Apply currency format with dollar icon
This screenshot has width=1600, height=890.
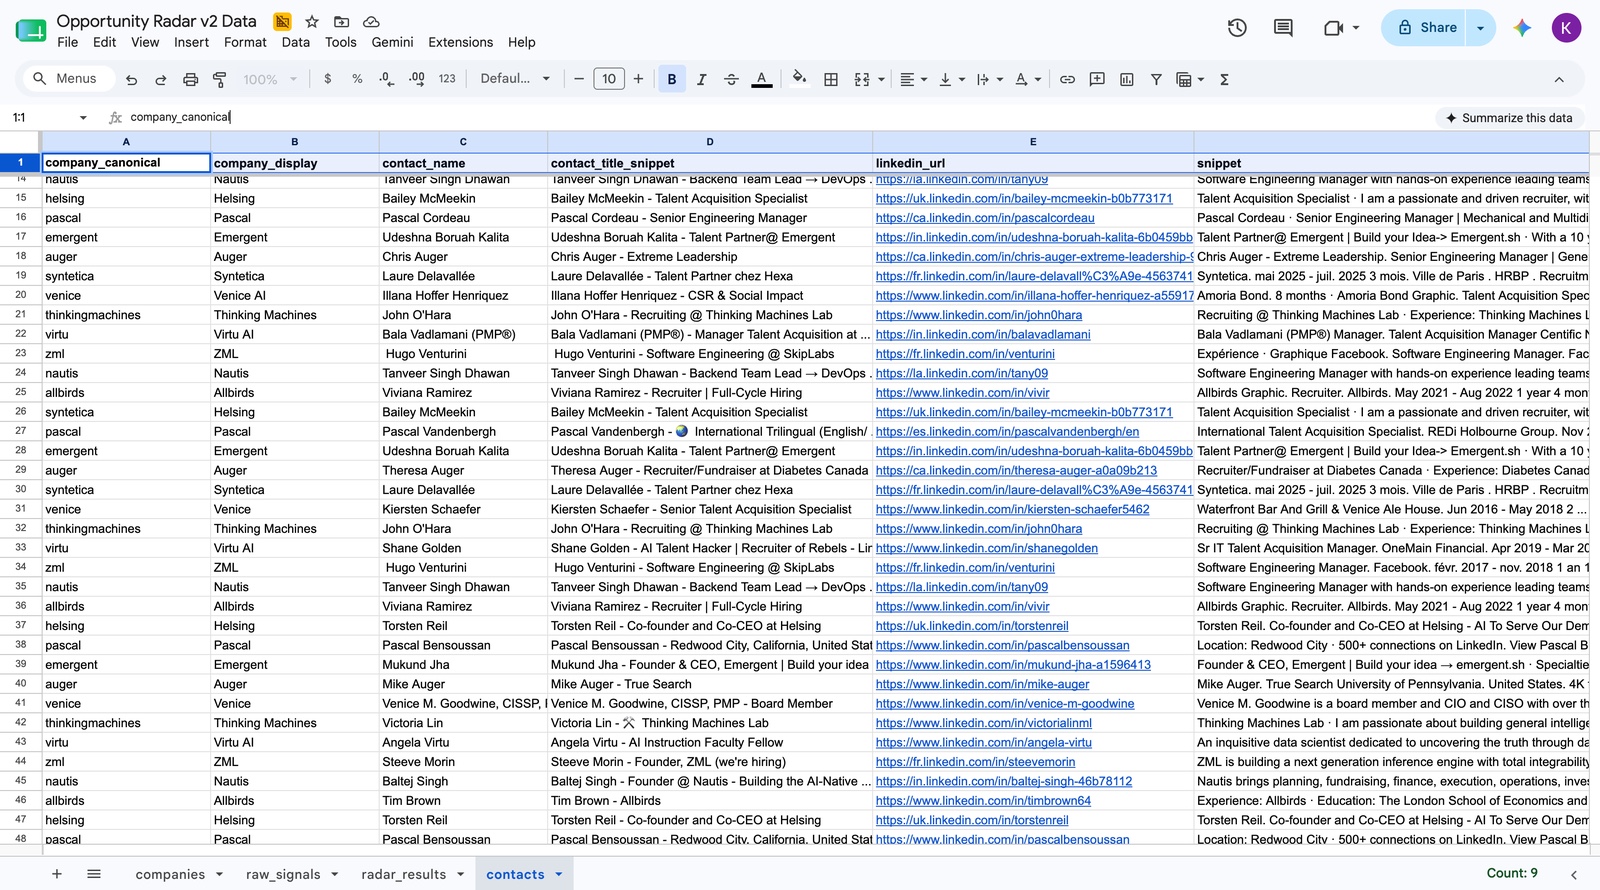coord(328,79)
